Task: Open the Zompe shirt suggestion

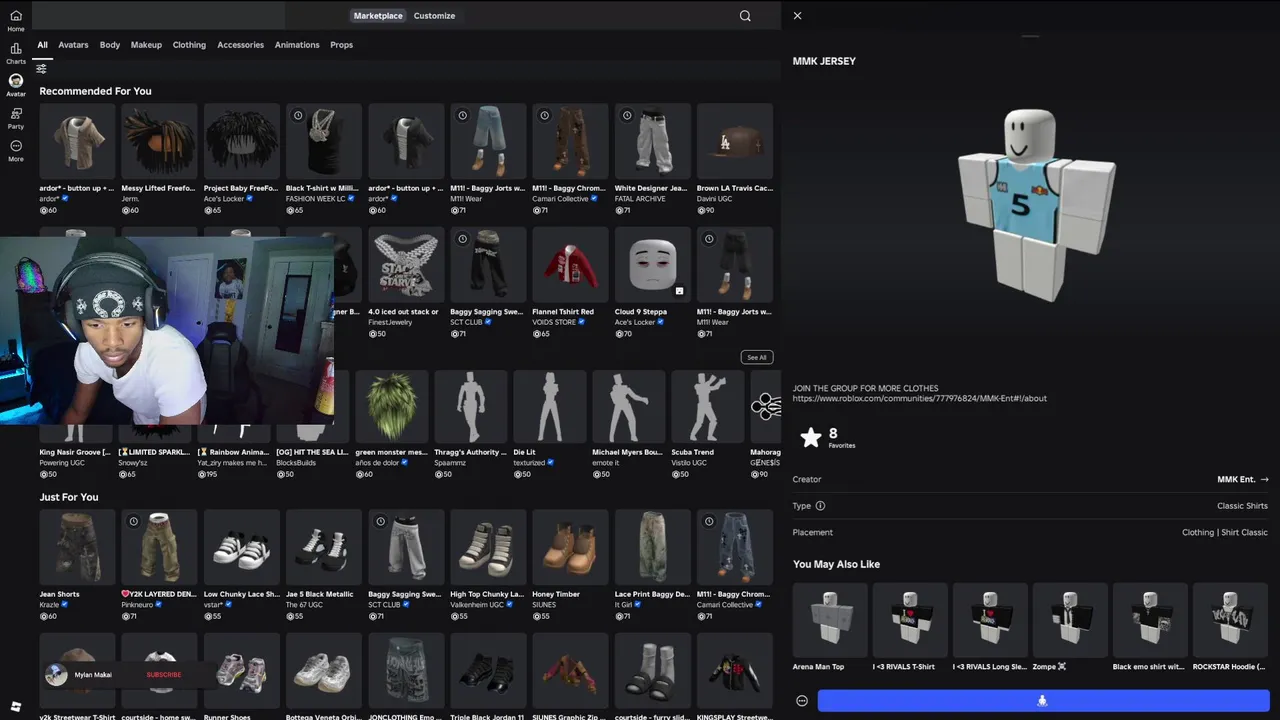Action: pyautogui.click(x=1070, y=627)
